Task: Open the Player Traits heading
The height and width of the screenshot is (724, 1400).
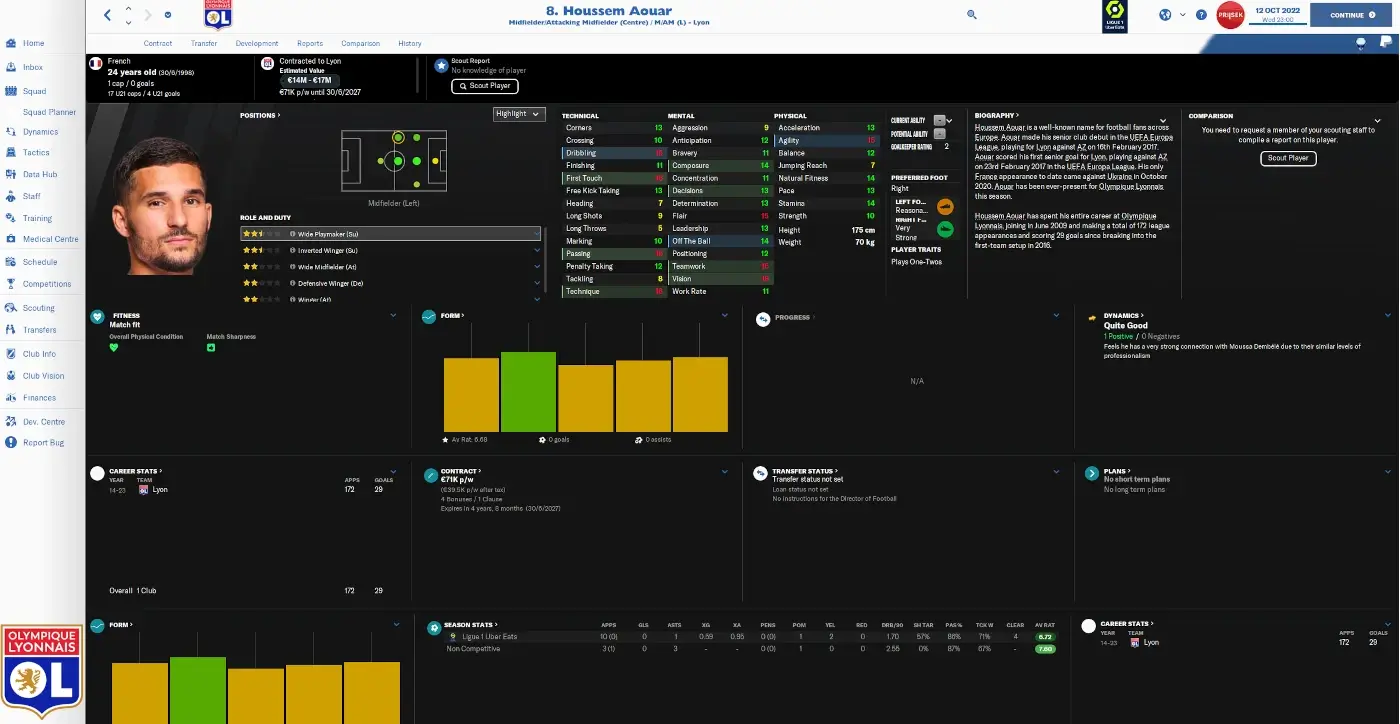Action: point(917,250)
